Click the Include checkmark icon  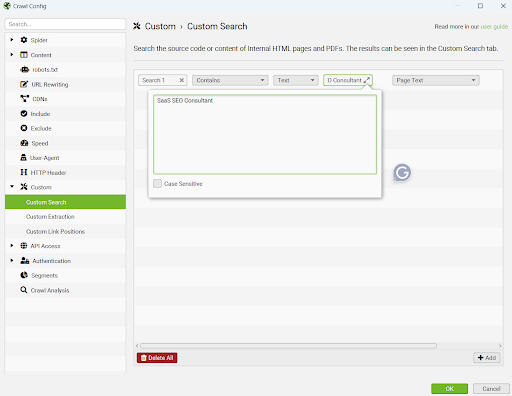(24, 114)
